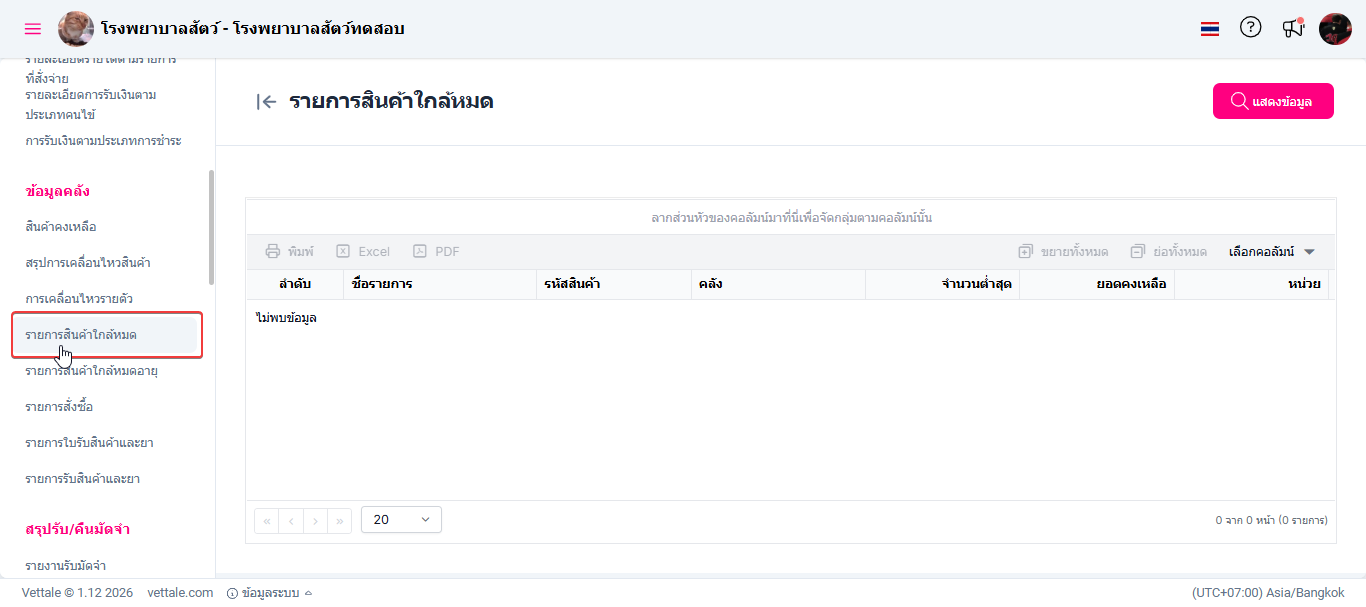
Task: Open help question mark icon
Action: tap(1251, 28)
